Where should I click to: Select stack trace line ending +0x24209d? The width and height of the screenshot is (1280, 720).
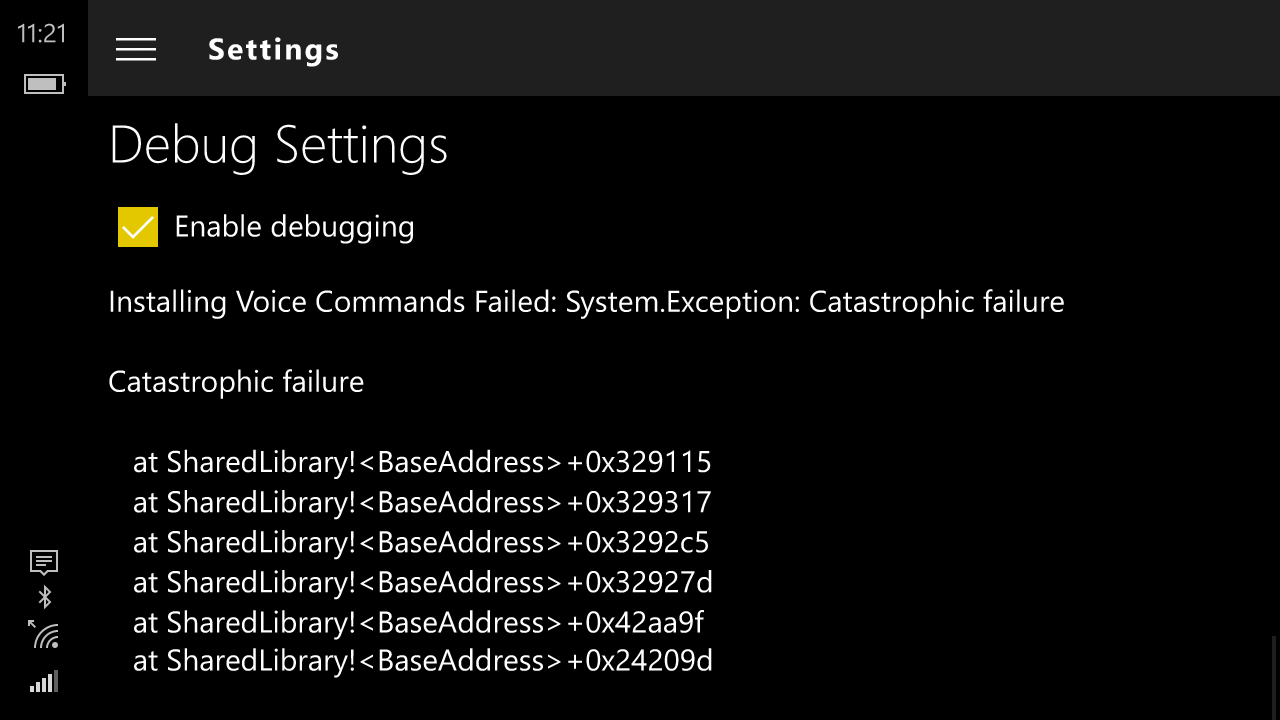click(x=423, y=661)
